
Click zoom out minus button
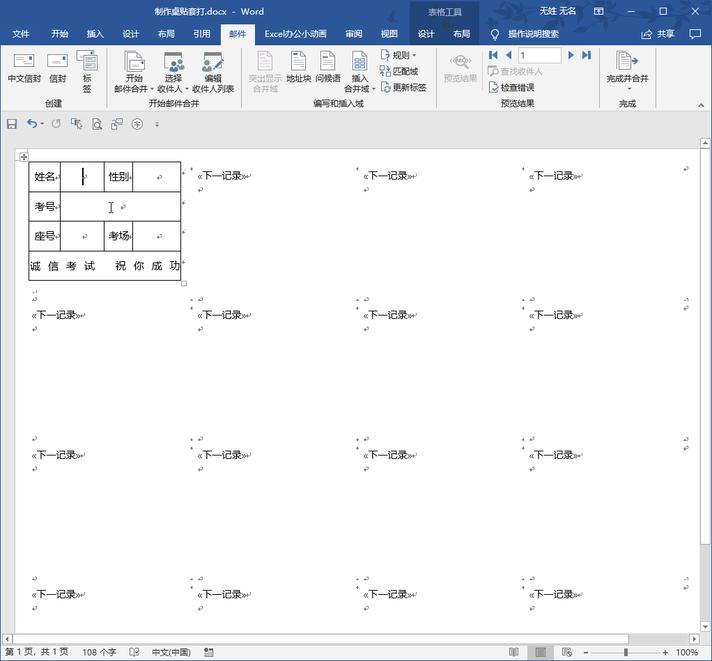[586, 652]
